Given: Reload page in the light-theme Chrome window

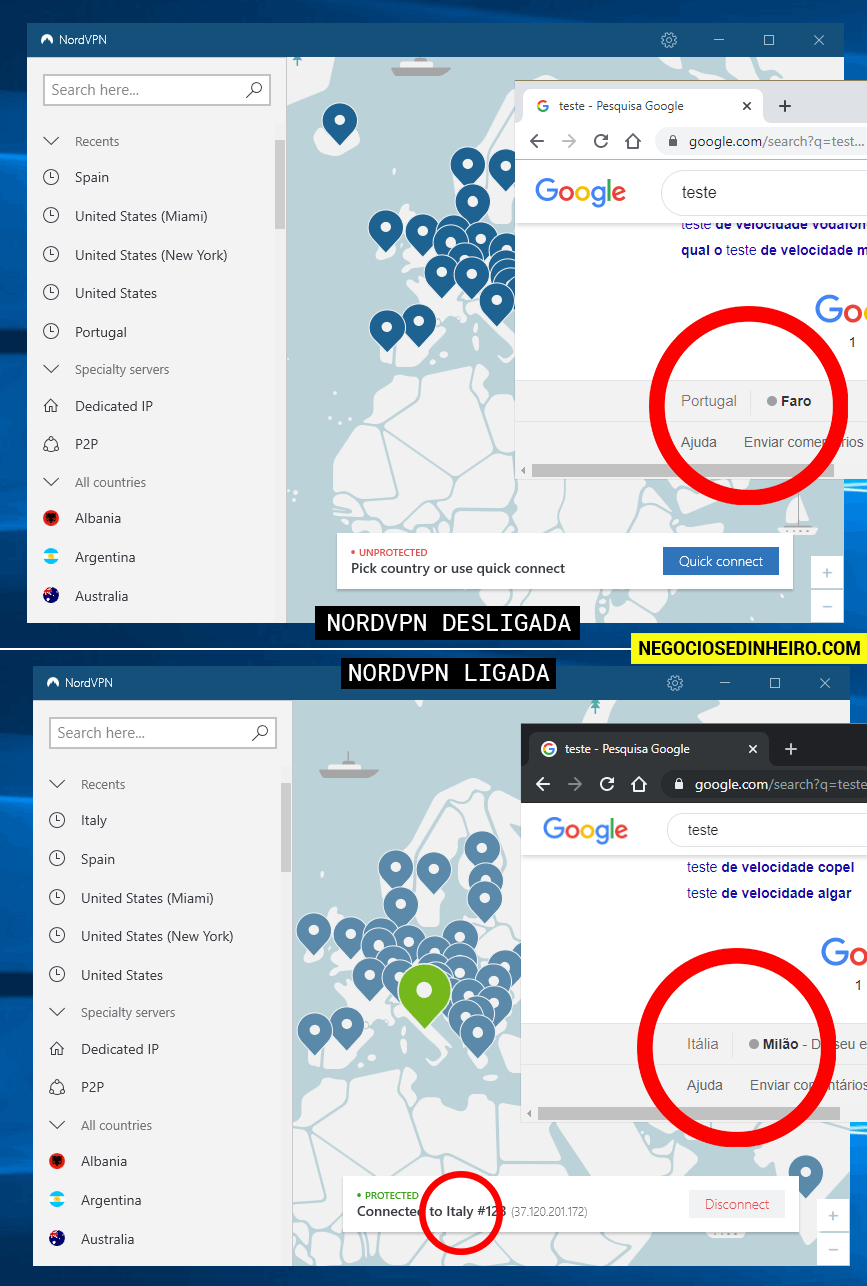Looking at the screenshot, I should (x=601, y=141).
